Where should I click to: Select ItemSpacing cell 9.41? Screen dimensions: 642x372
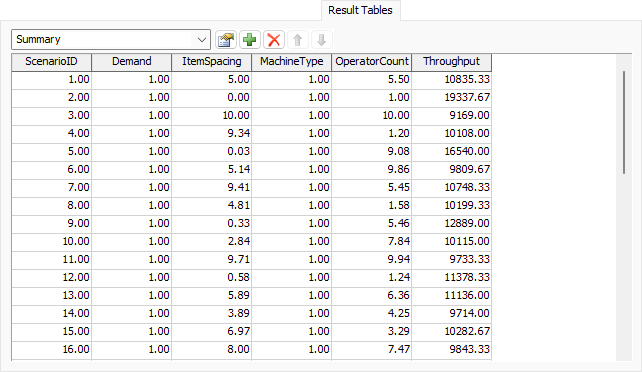pyautogui.click(x=212, y=187)
